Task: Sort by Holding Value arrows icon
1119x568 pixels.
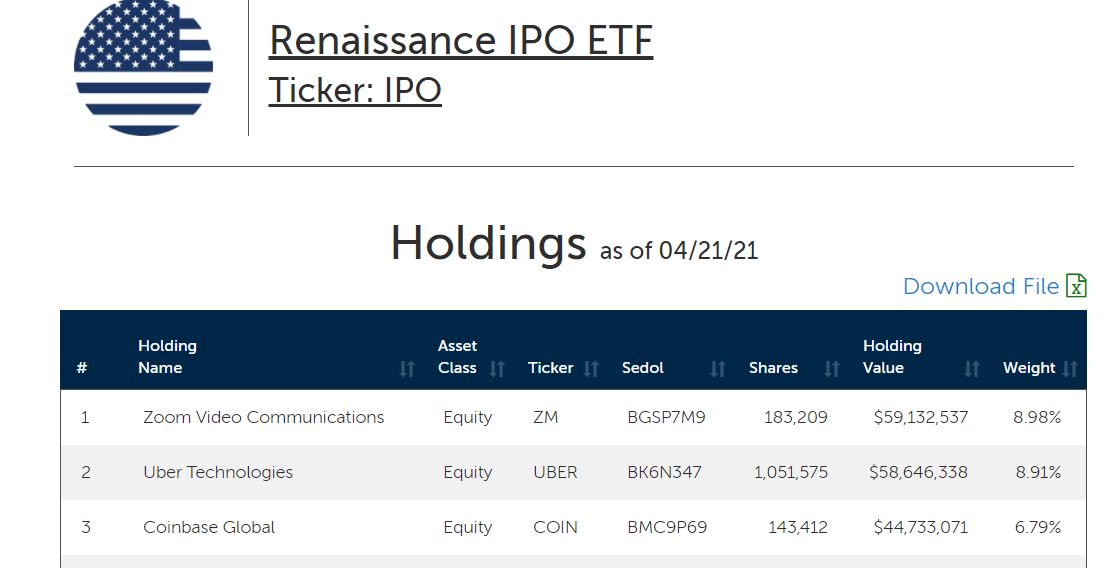Action: [971, 369]
